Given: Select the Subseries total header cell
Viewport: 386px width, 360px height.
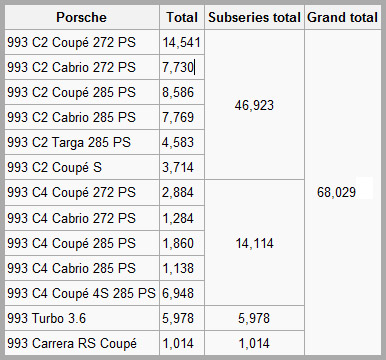Looking at the screenshot, I should tap(254, 17).
